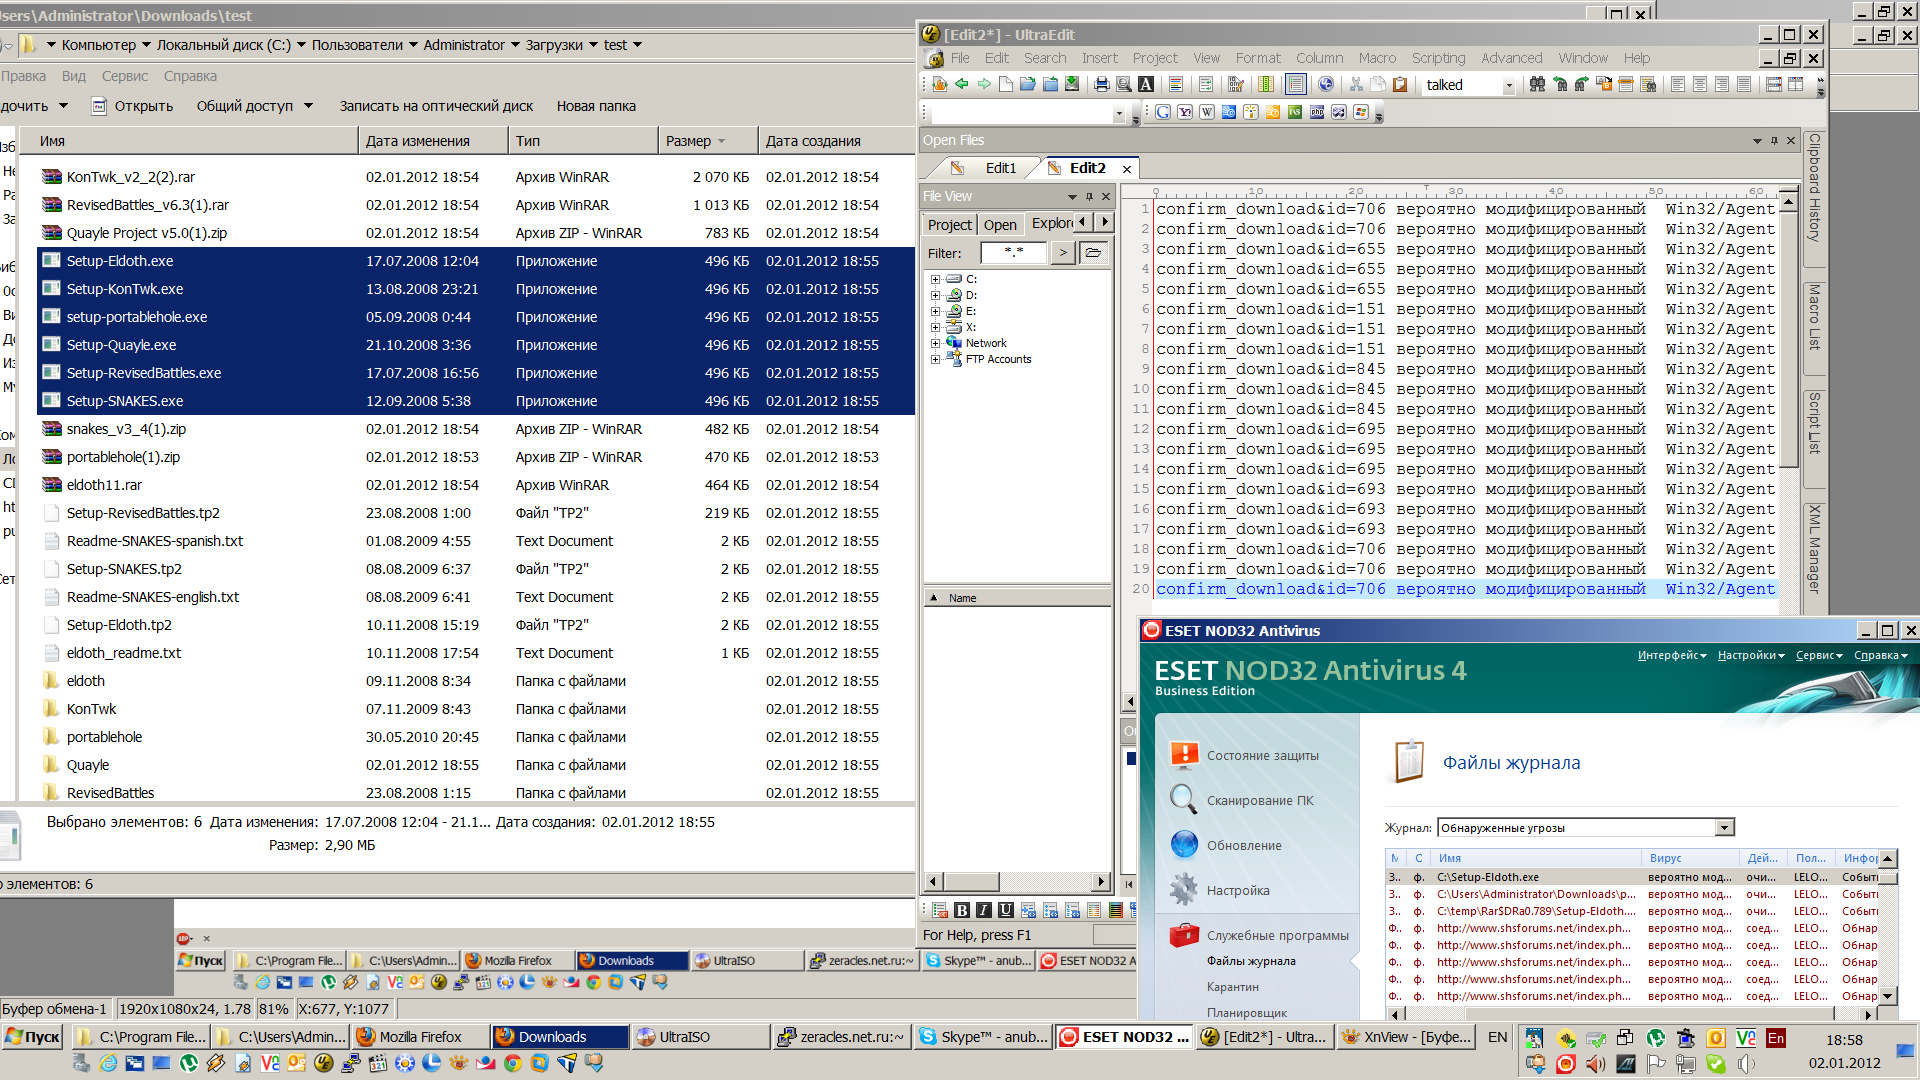Viewport: 1920px width, 1080px height.
Task: Click the Column Mode icon in UltraEdit toolbar
Action: coord(1266,85)
